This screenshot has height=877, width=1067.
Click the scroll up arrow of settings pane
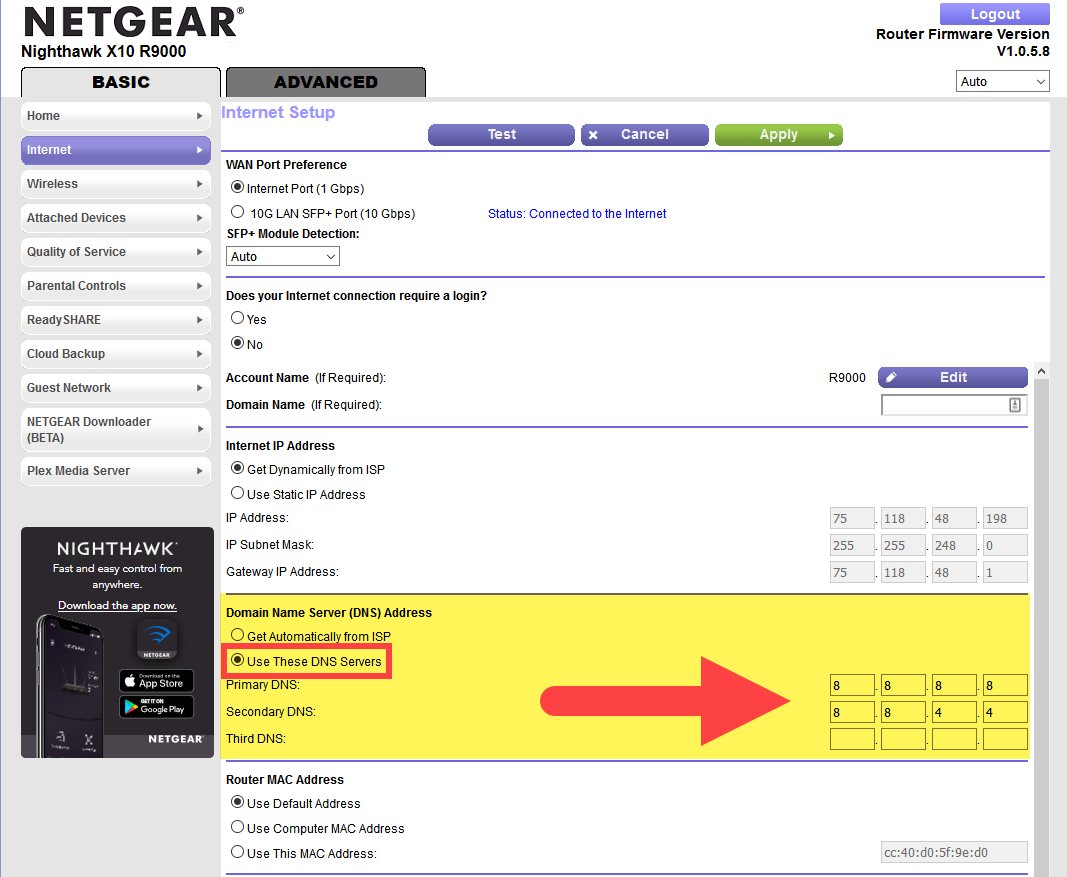click(1041, 371)
